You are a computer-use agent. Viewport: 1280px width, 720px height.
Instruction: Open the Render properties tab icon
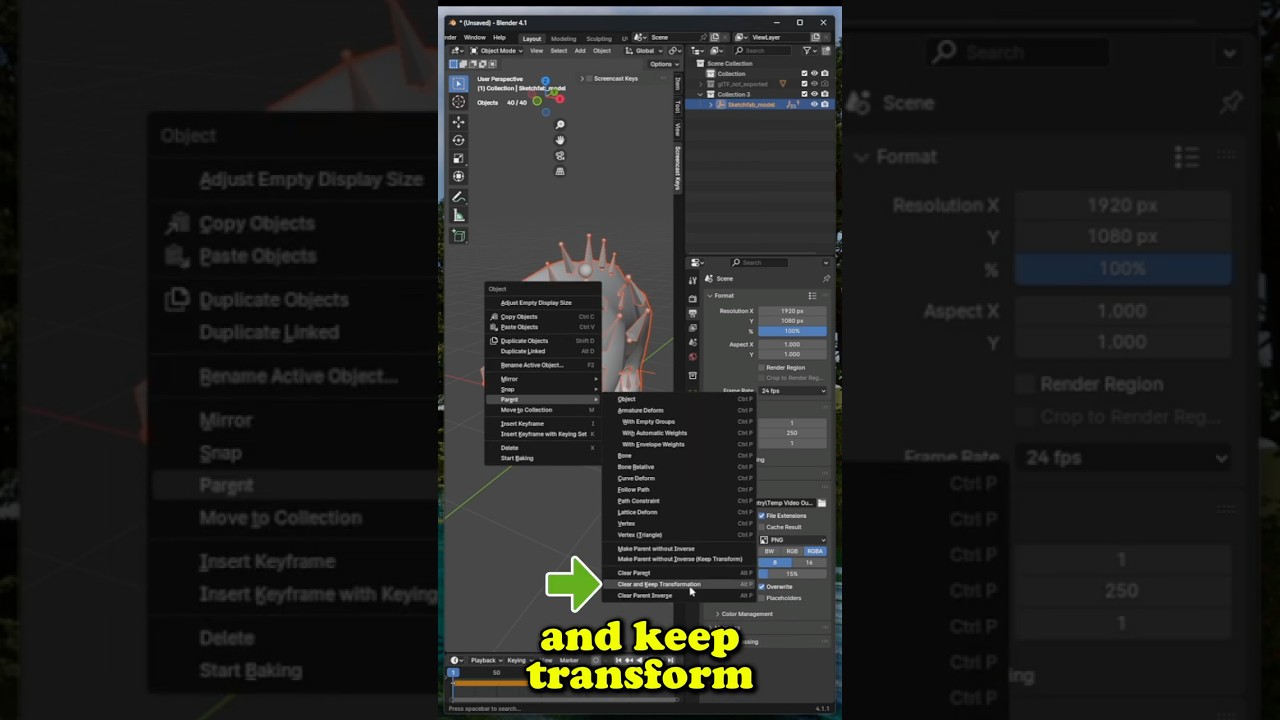coord(693,299)
